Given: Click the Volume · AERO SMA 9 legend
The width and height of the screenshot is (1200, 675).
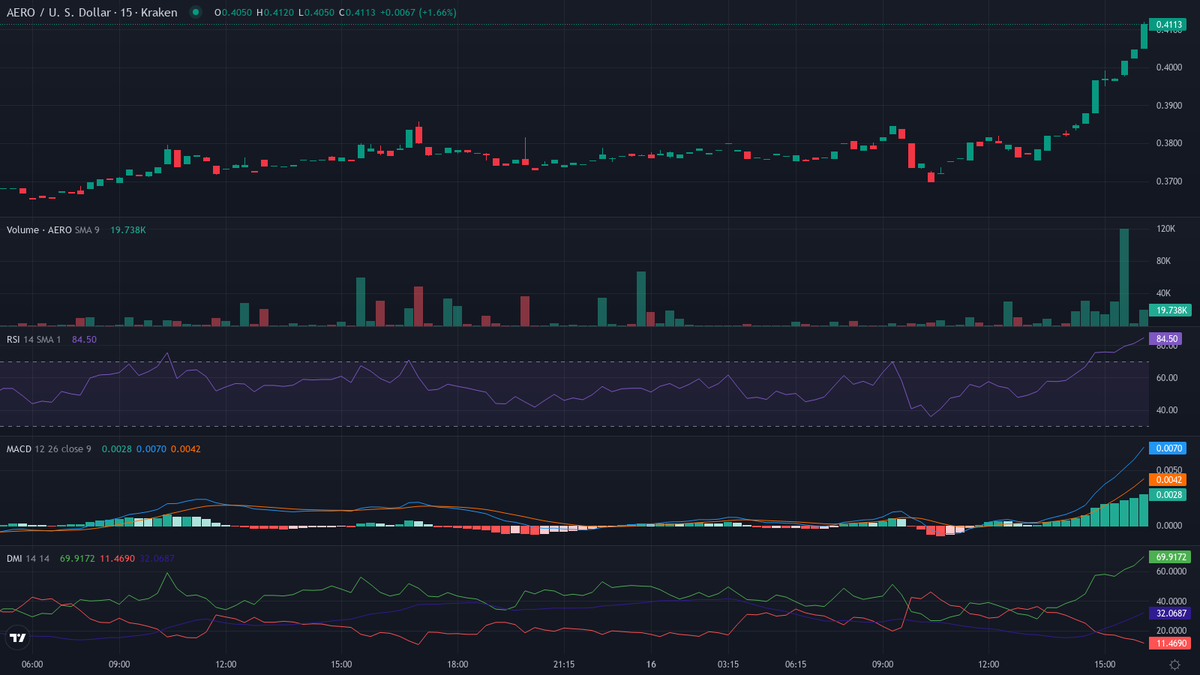Looking at the screenshot, I should point(53,230).
